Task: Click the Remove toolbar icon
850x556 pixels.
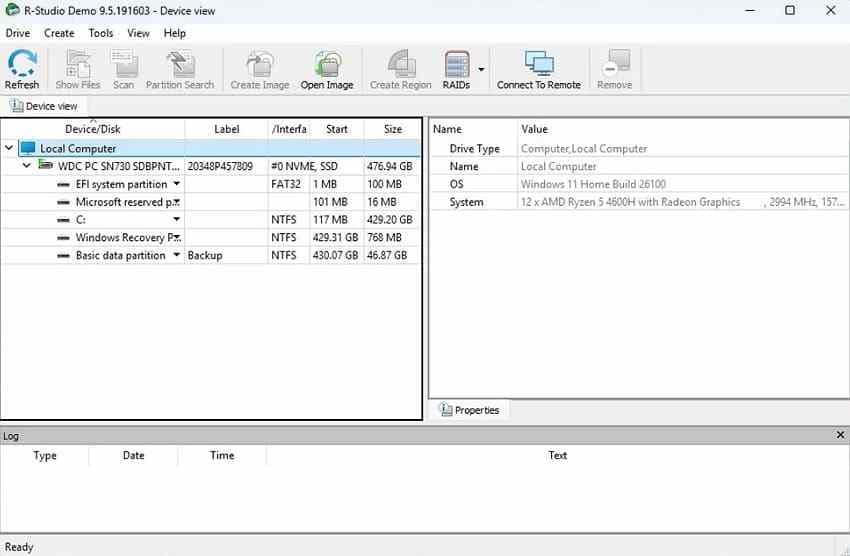Action: click(615, 63)
